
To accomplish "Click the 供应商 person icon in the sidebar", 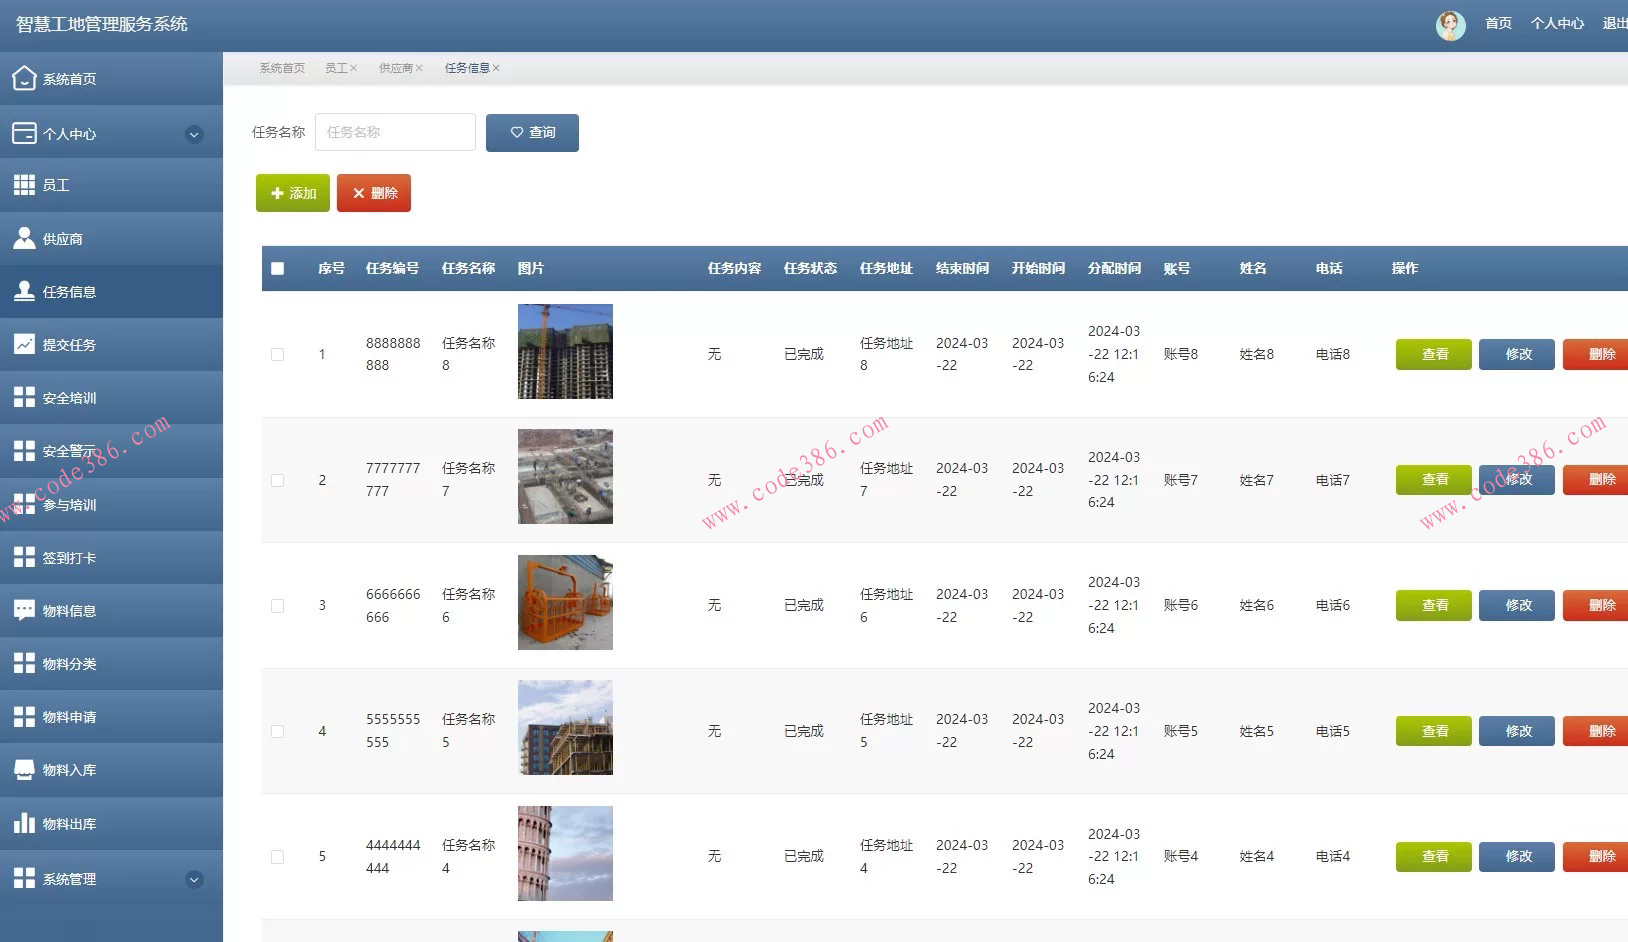I will 24,238.
